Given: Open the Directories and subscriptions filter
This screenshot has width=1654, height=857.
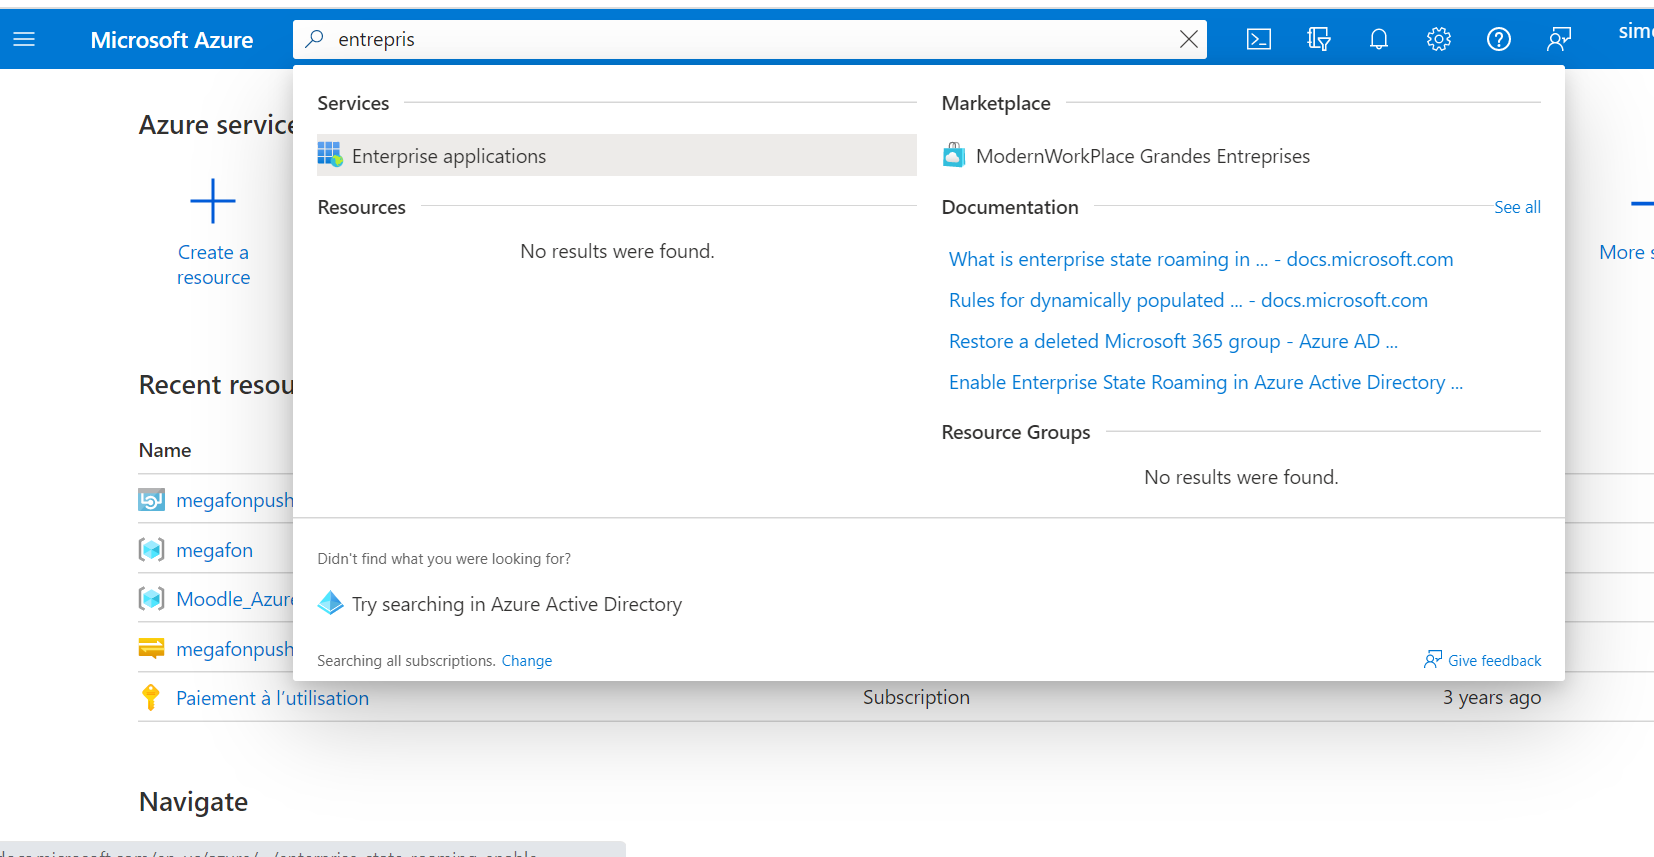Looking at the screenshot, I should tap(1319, 39).
